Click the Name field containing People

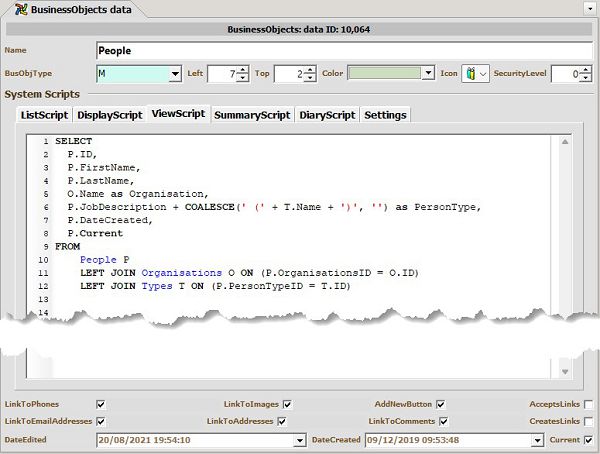(x=344, y=51)
